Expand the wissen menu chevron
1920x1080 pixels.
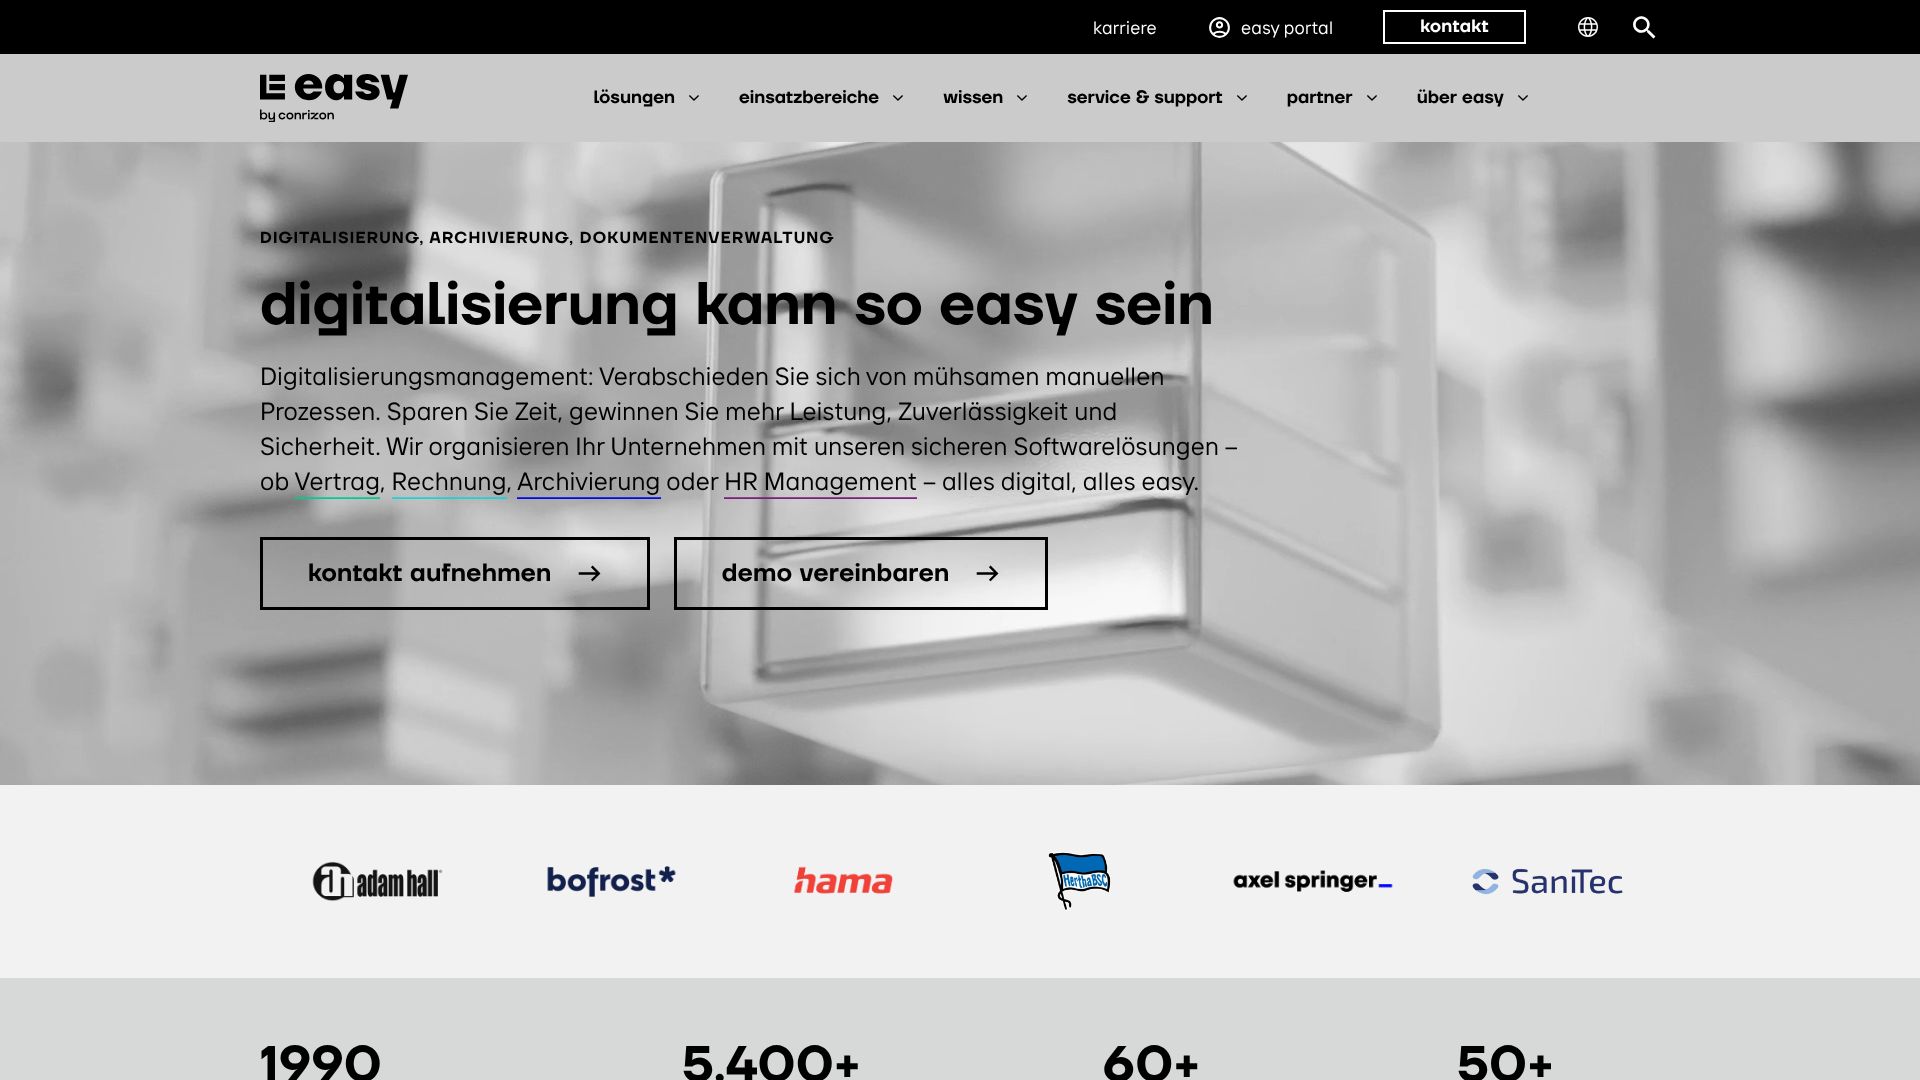click(x=1022, y=97)
